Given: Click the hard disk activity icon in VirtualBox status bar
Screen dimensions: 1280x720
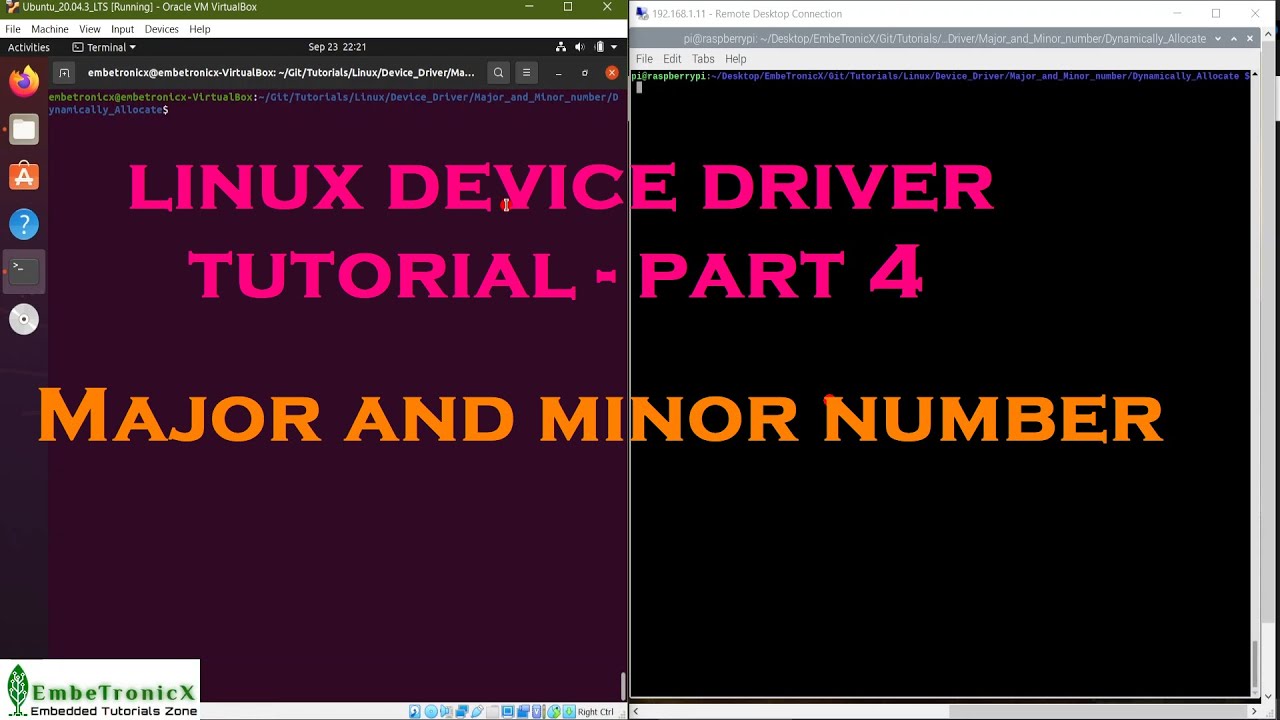Looking at the screenshot, I should (414, 711).
